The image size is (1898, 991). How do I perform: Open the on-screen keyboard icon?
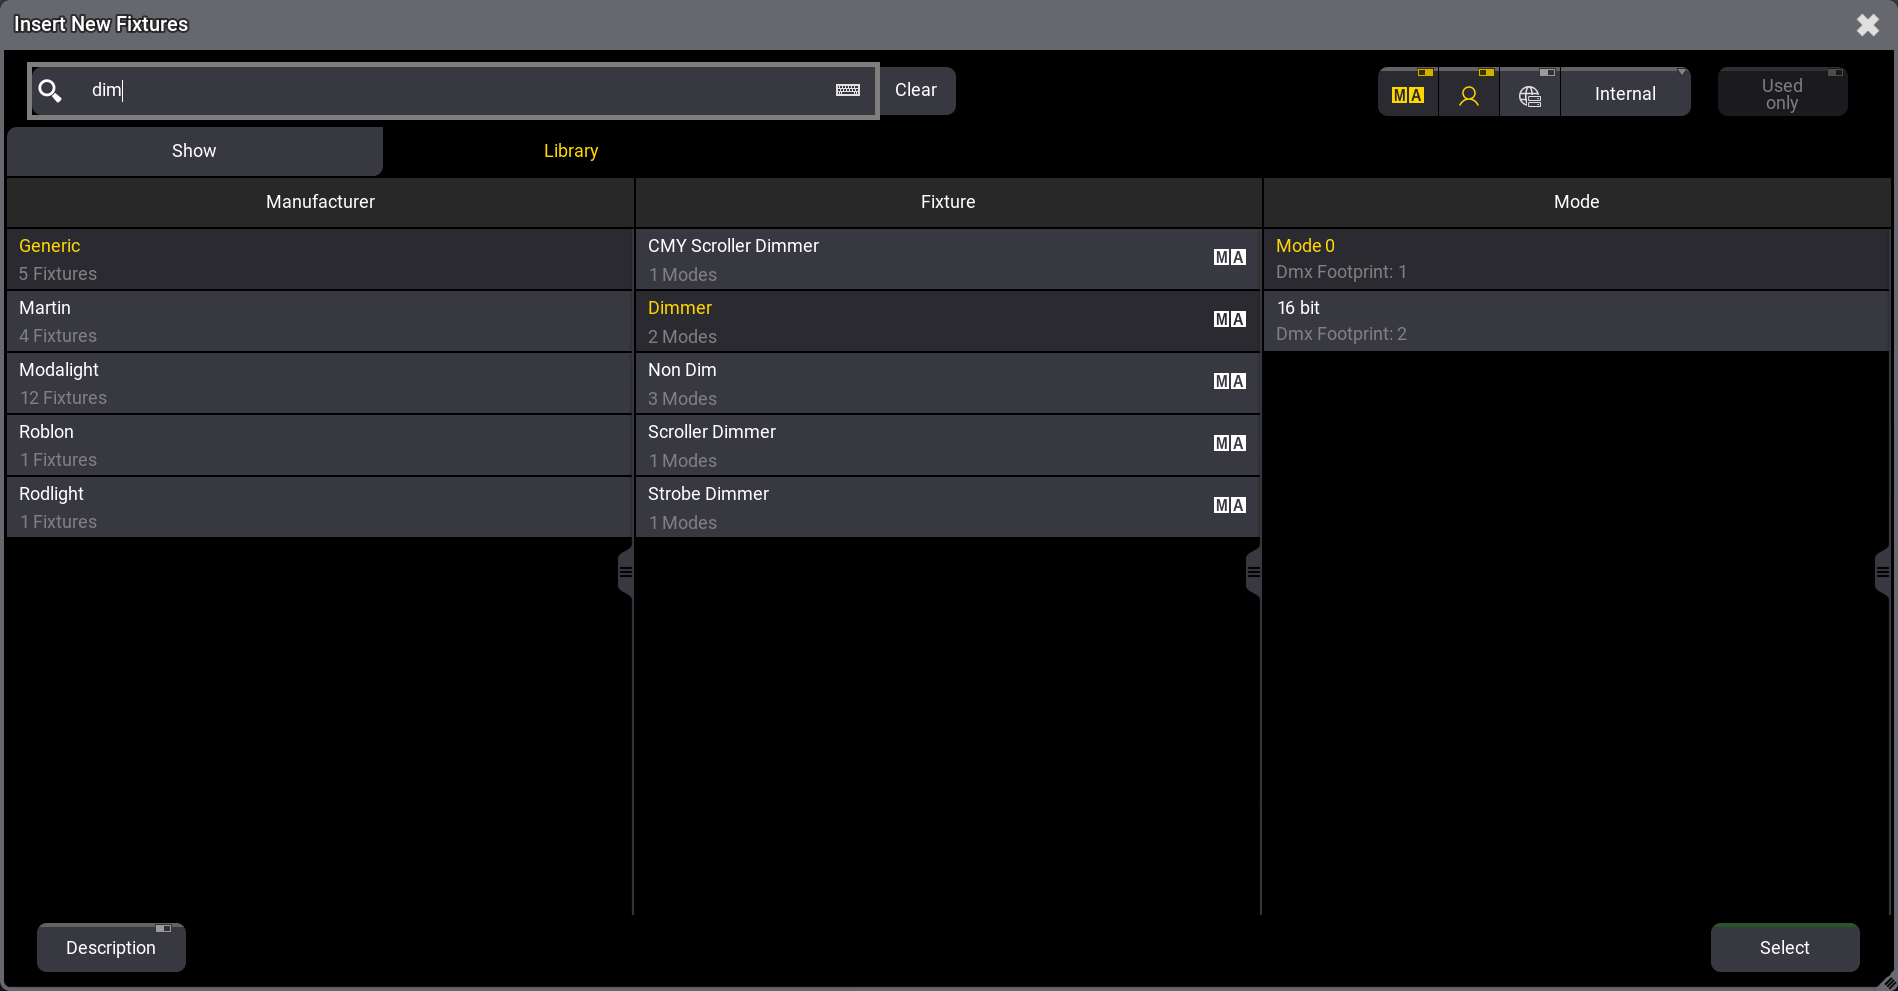[x=847, y=90]
